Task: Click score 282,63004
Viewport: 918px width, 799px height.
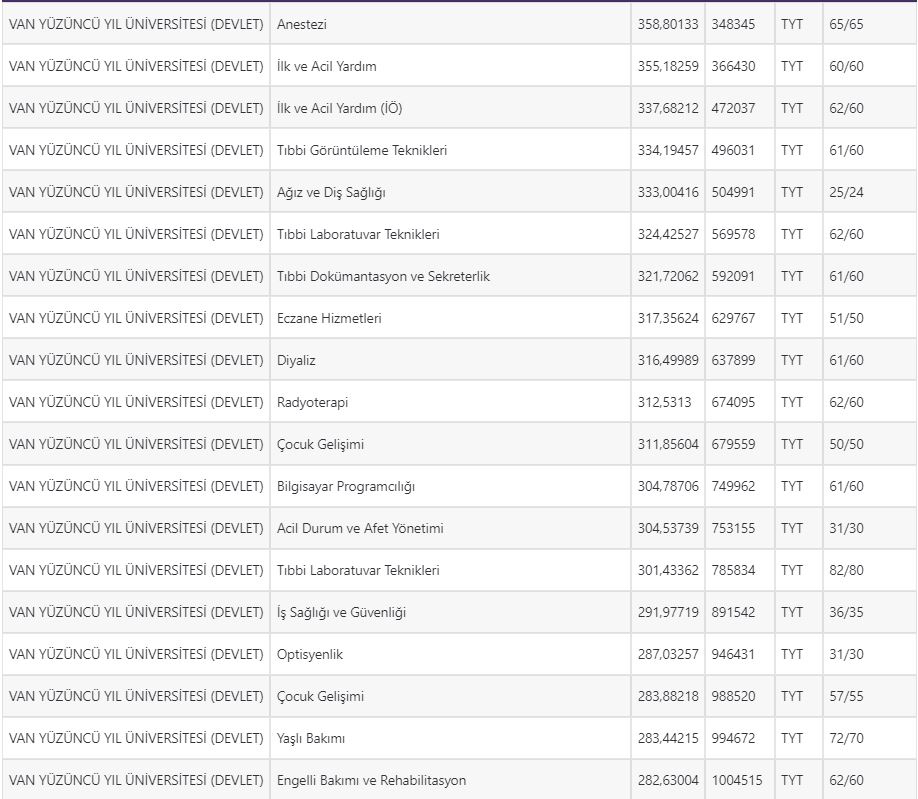Action: click(668, 781)
